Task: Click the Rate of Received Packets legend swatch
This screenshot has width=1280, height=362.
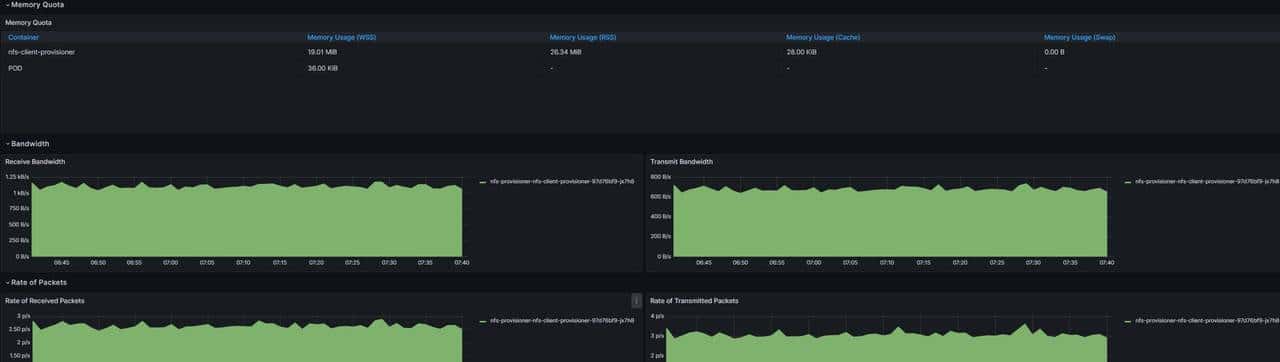Action: click(x=482, y=321)
